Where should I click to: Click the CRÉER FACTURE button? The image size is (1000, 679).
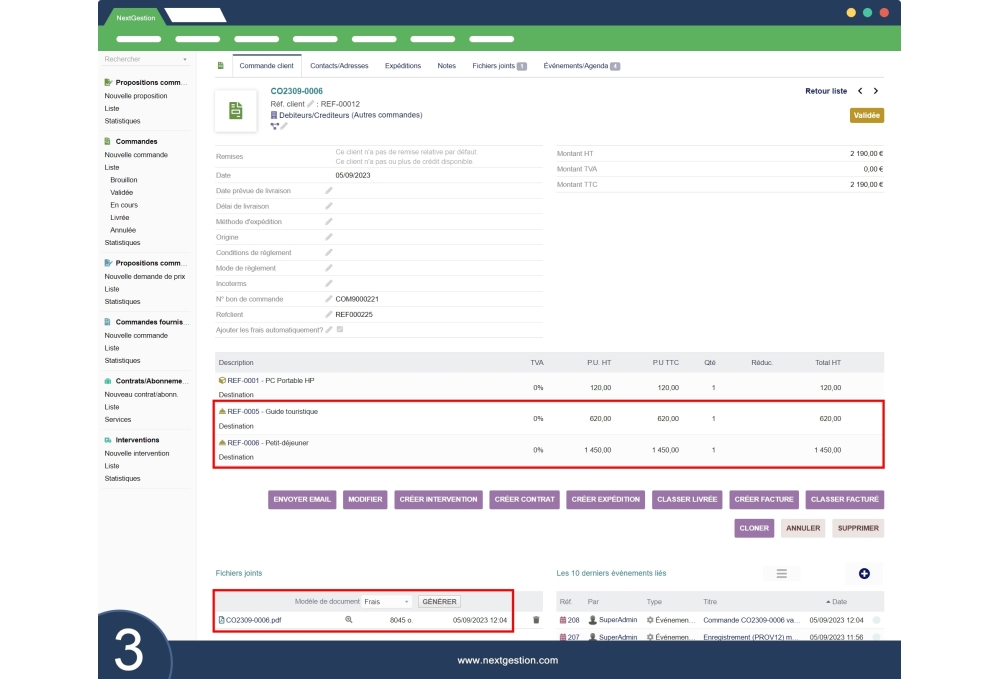pyautogui.click(x=763, y=499)
